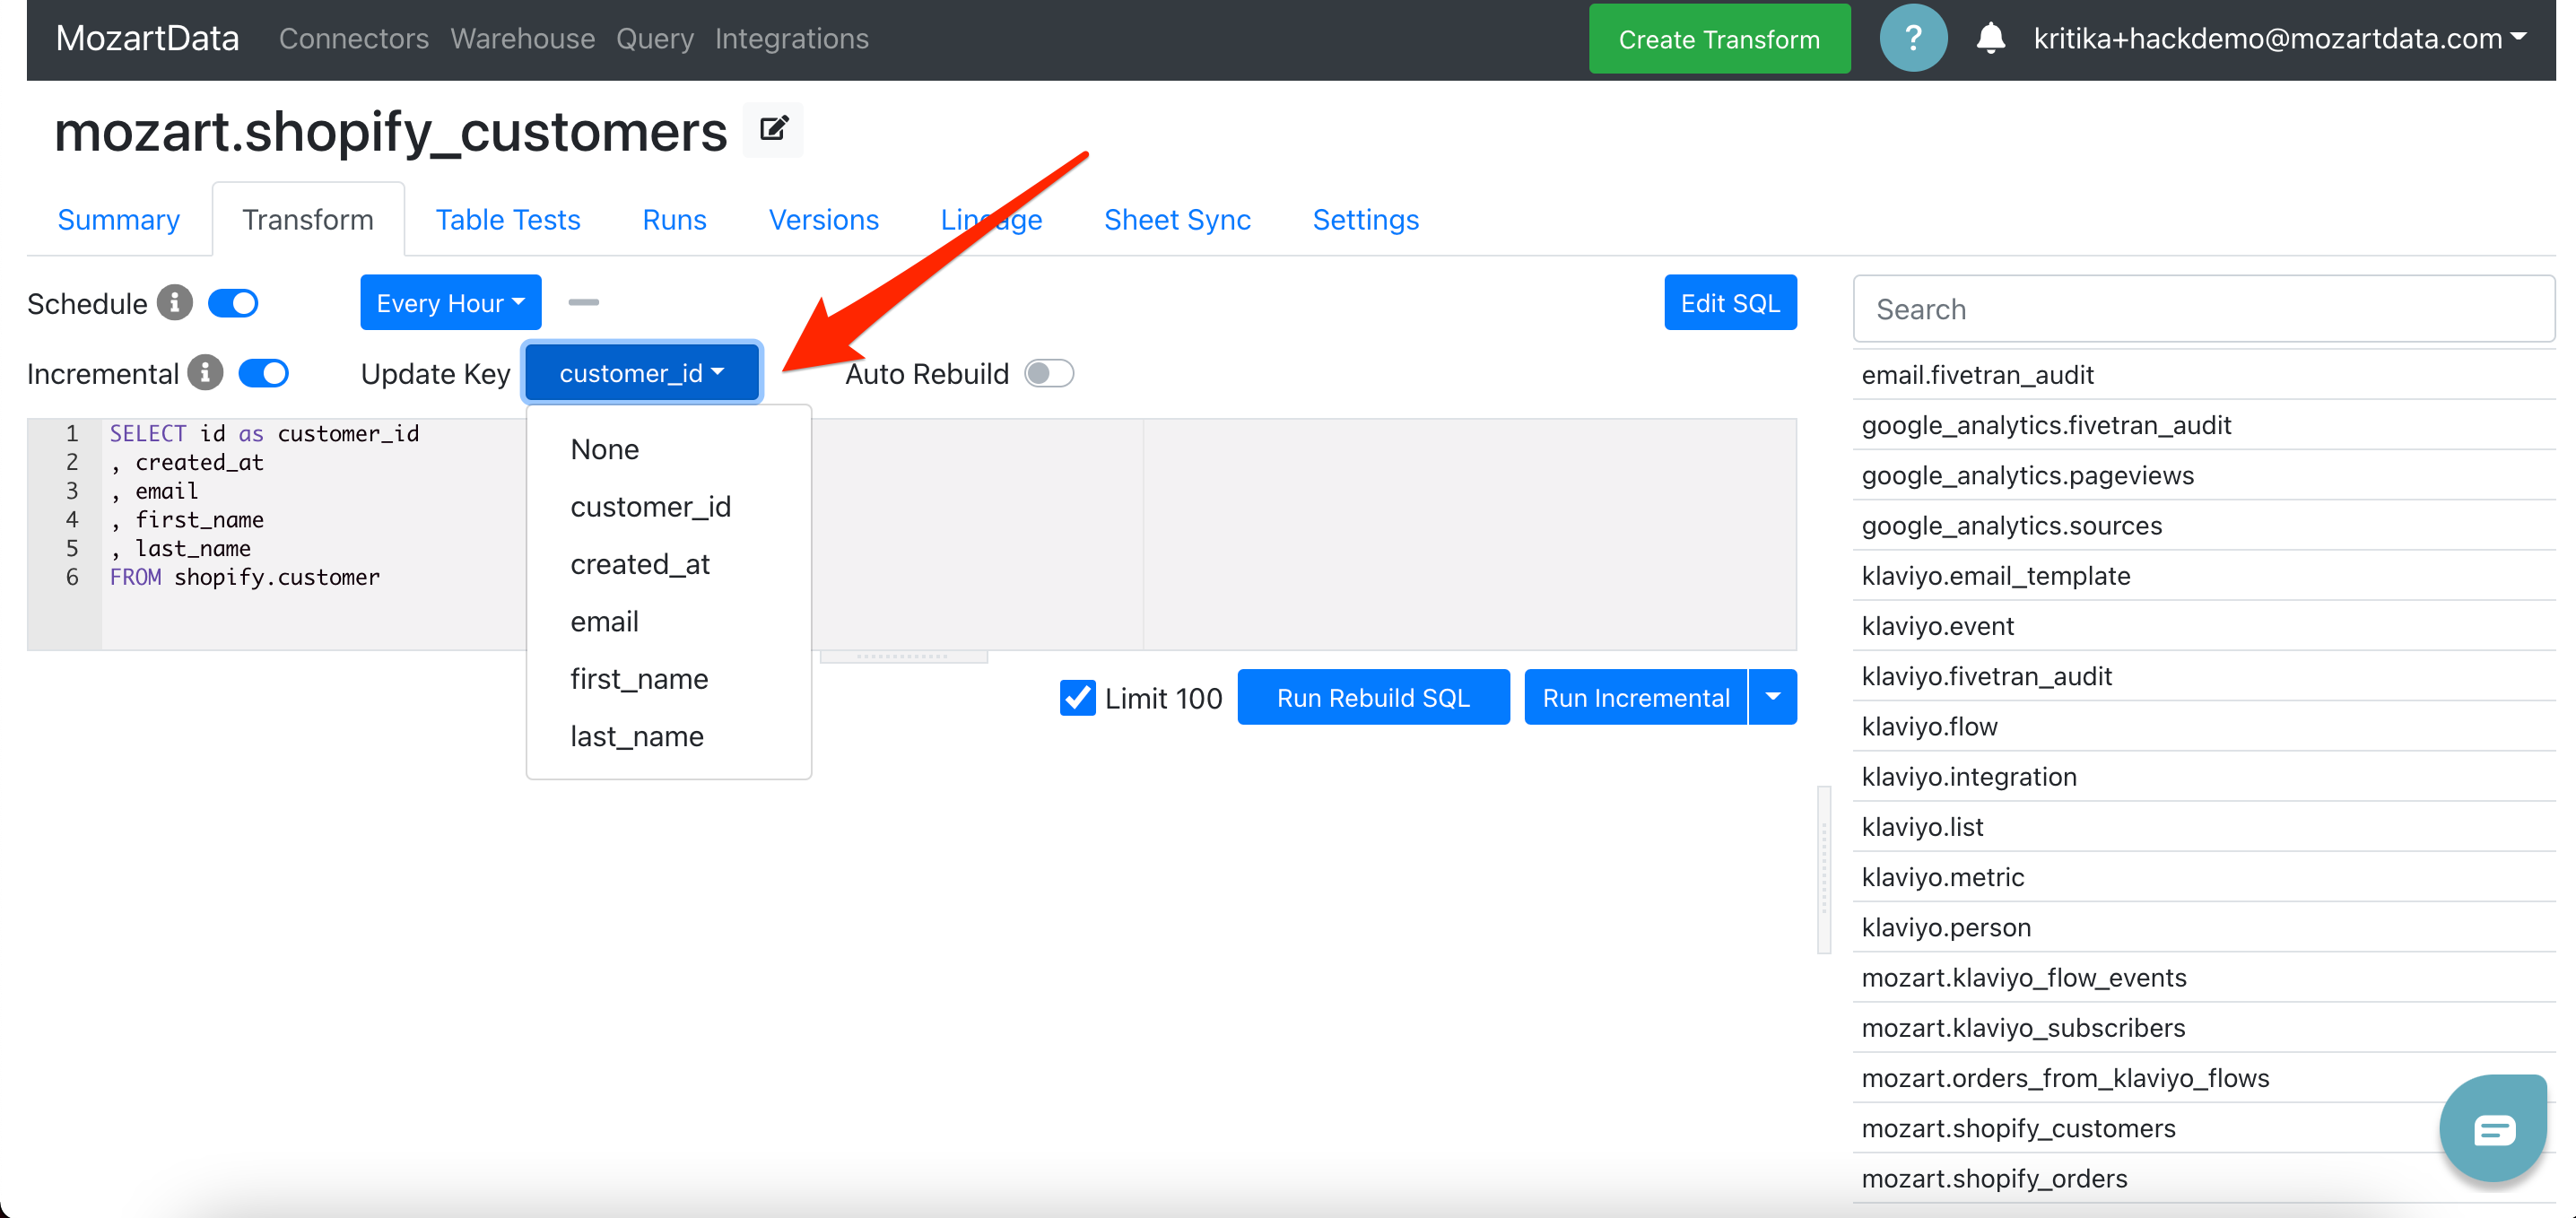This screenshot has height=1218, width=2576.
Task: Open Query in the navbar
Action: click(x=654, y=39)
